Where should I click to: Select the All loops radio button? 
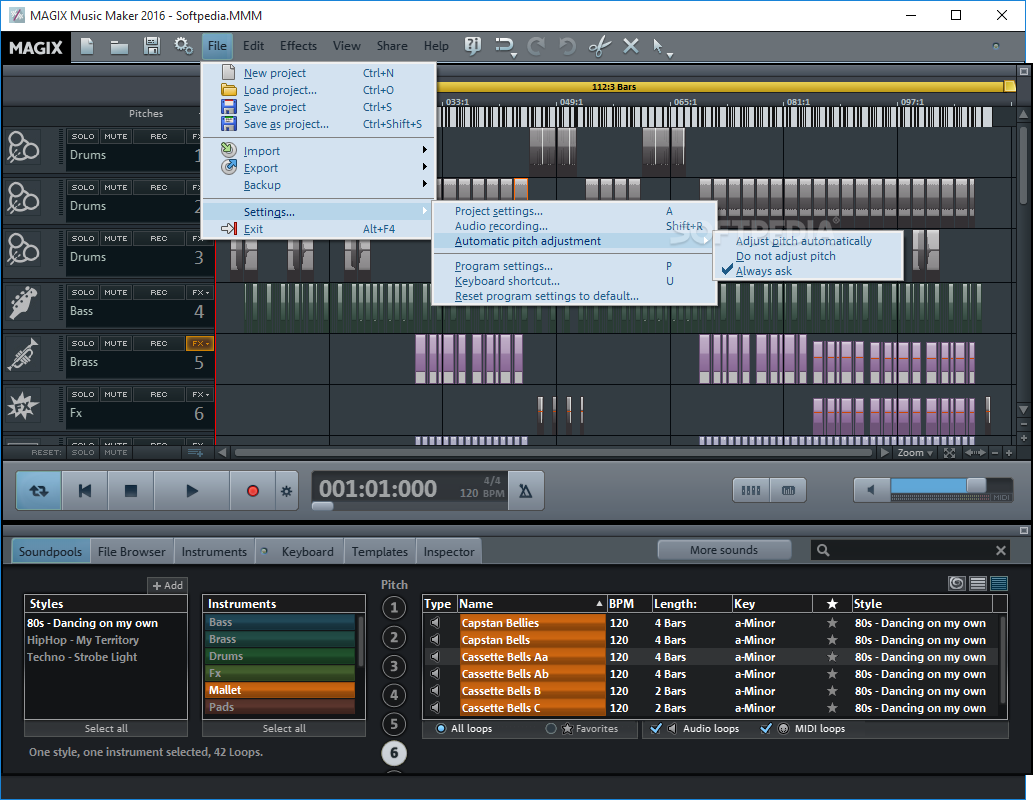click(x=441, y=729)
